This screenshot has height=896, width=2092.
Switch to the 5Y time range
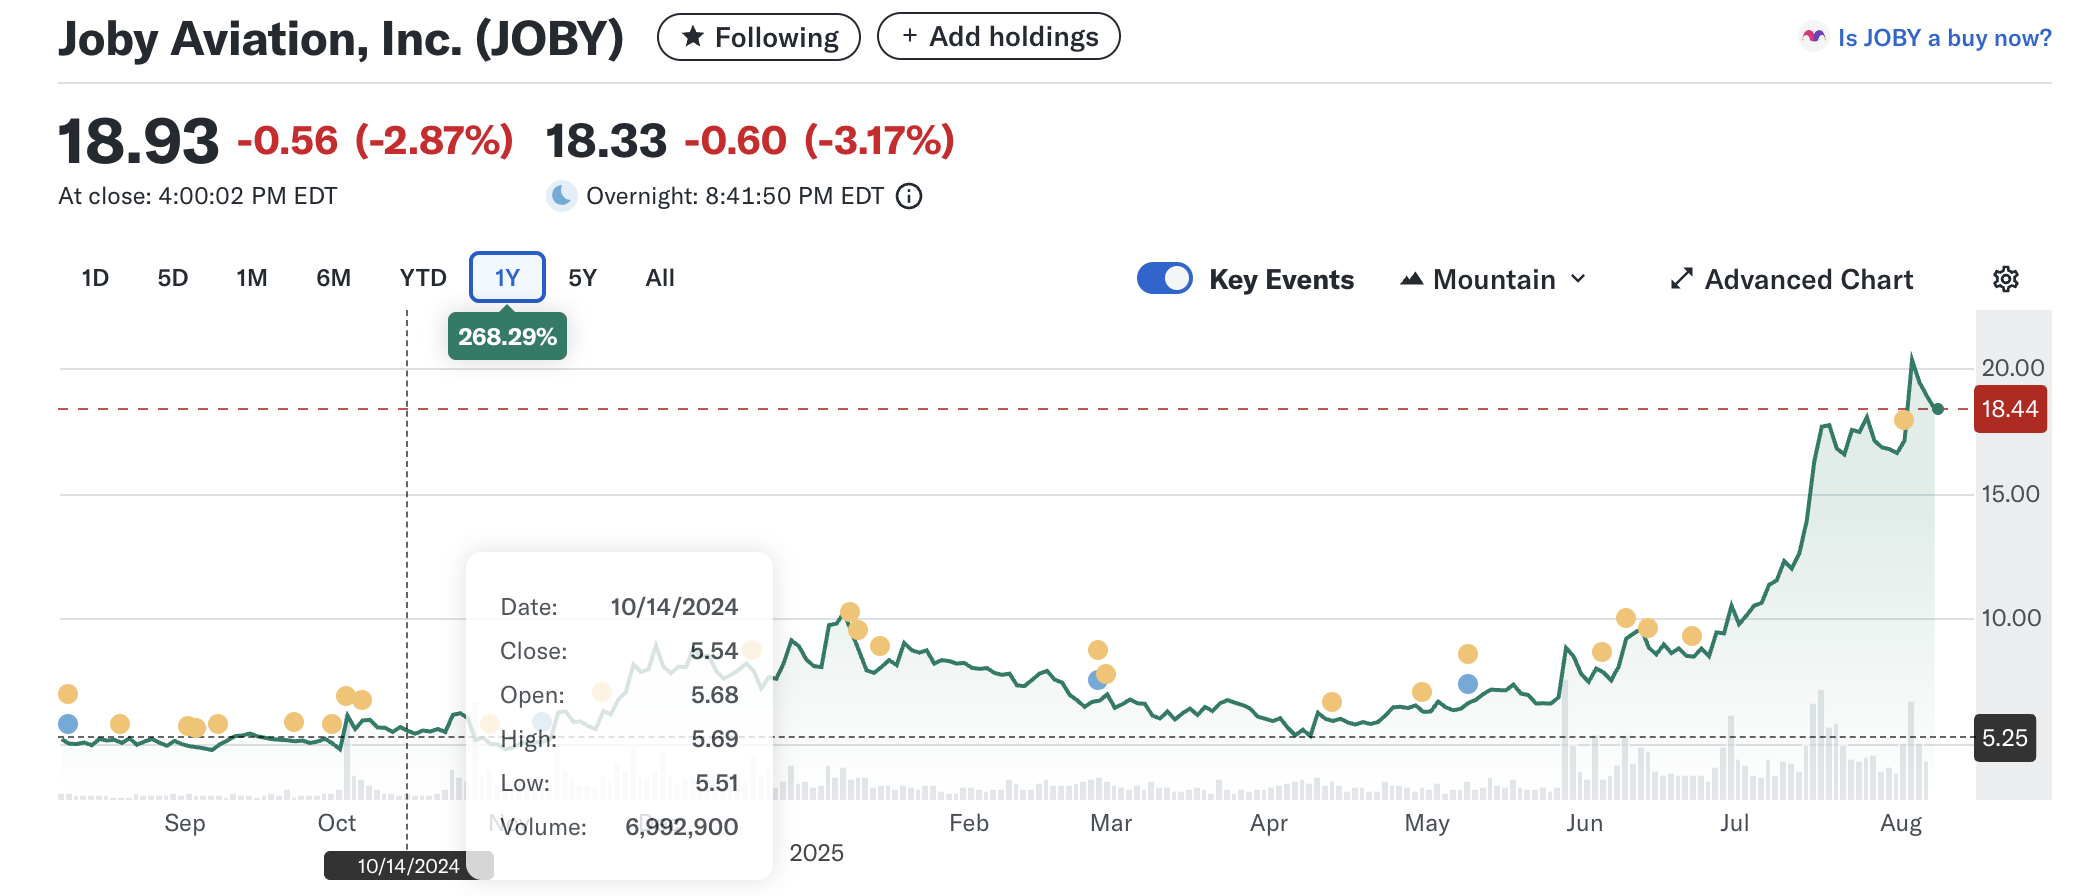click(582, 278)
